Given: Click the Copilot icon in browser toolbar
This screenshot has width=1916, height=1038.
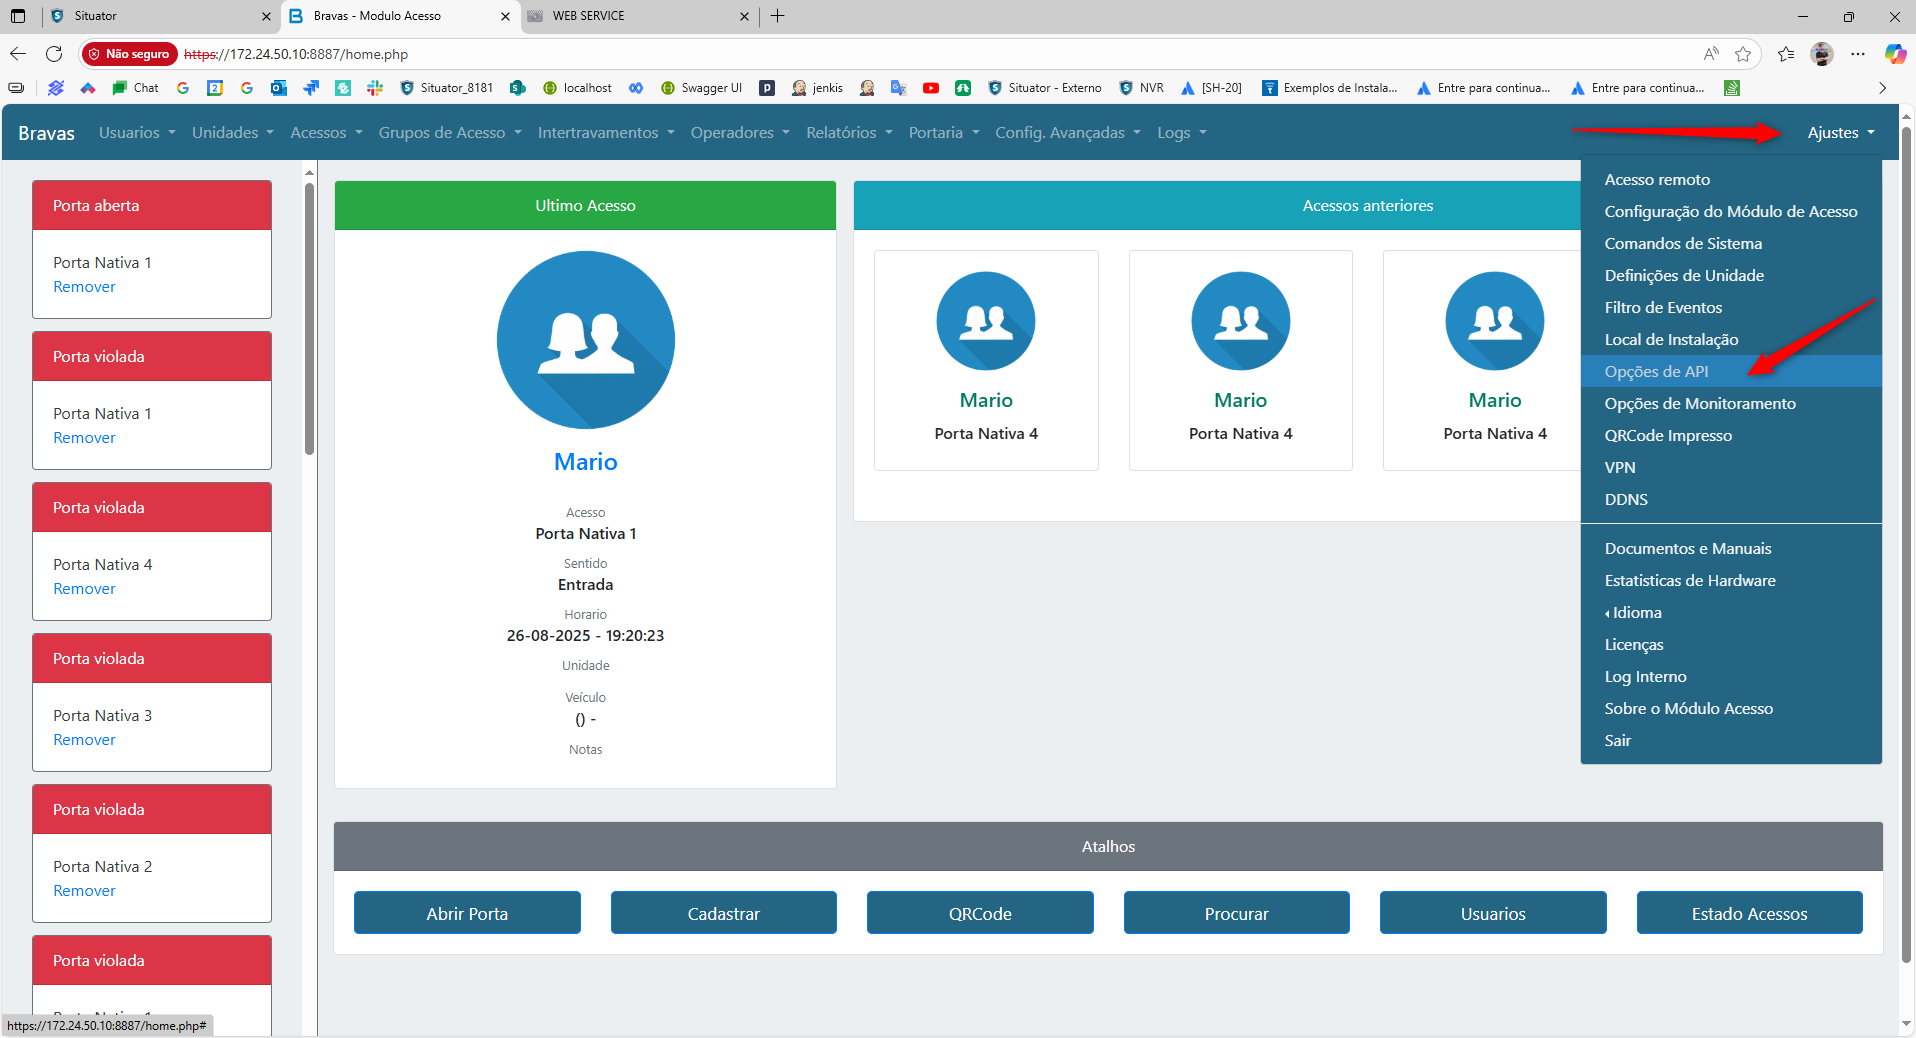Looking at the screenshot, I should (x=1894, y=54).
